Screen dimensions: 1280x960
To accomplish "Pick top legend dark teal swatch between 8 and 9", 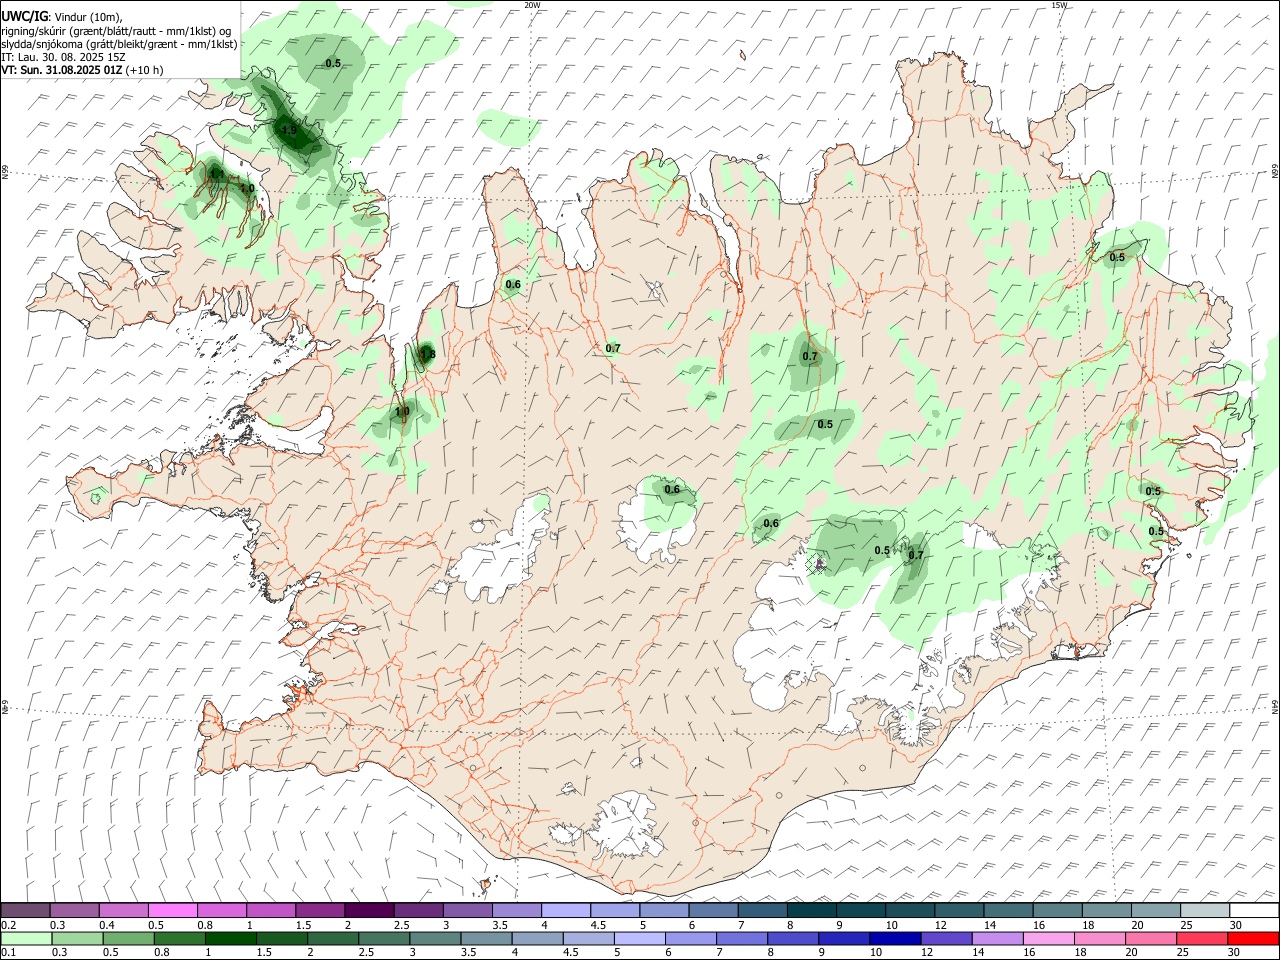I will pos(812,911).
